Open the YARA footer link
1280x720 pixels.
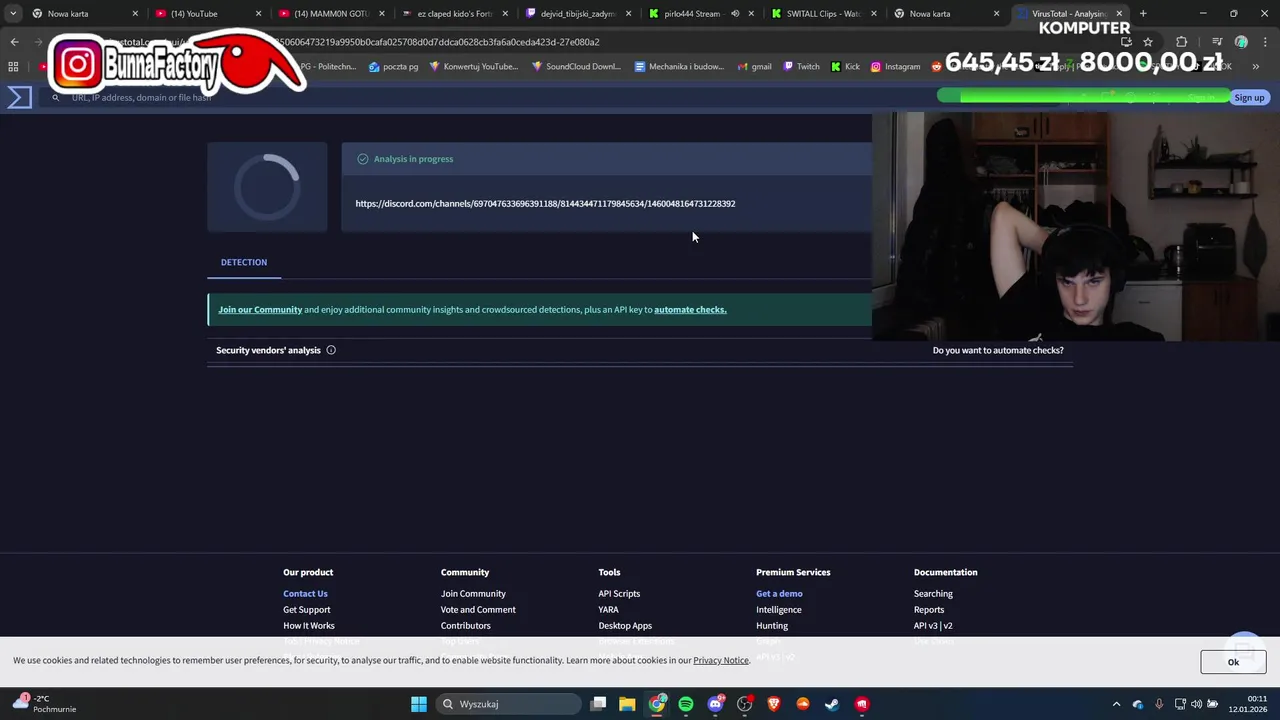click(608, 610)
